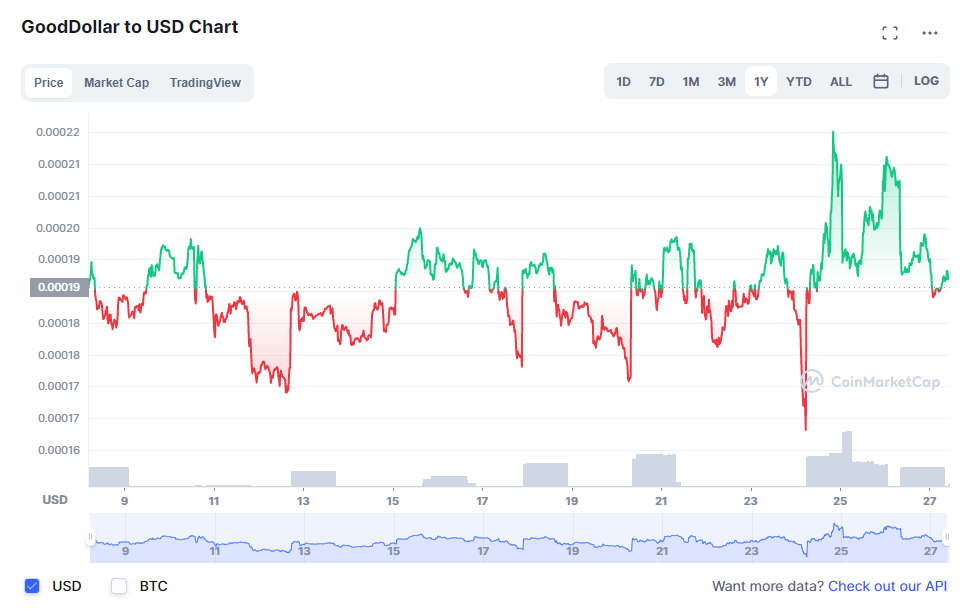Switch to the TradingView tab
The width and height of the screenshot is (973, 611).
click(205, 83)
